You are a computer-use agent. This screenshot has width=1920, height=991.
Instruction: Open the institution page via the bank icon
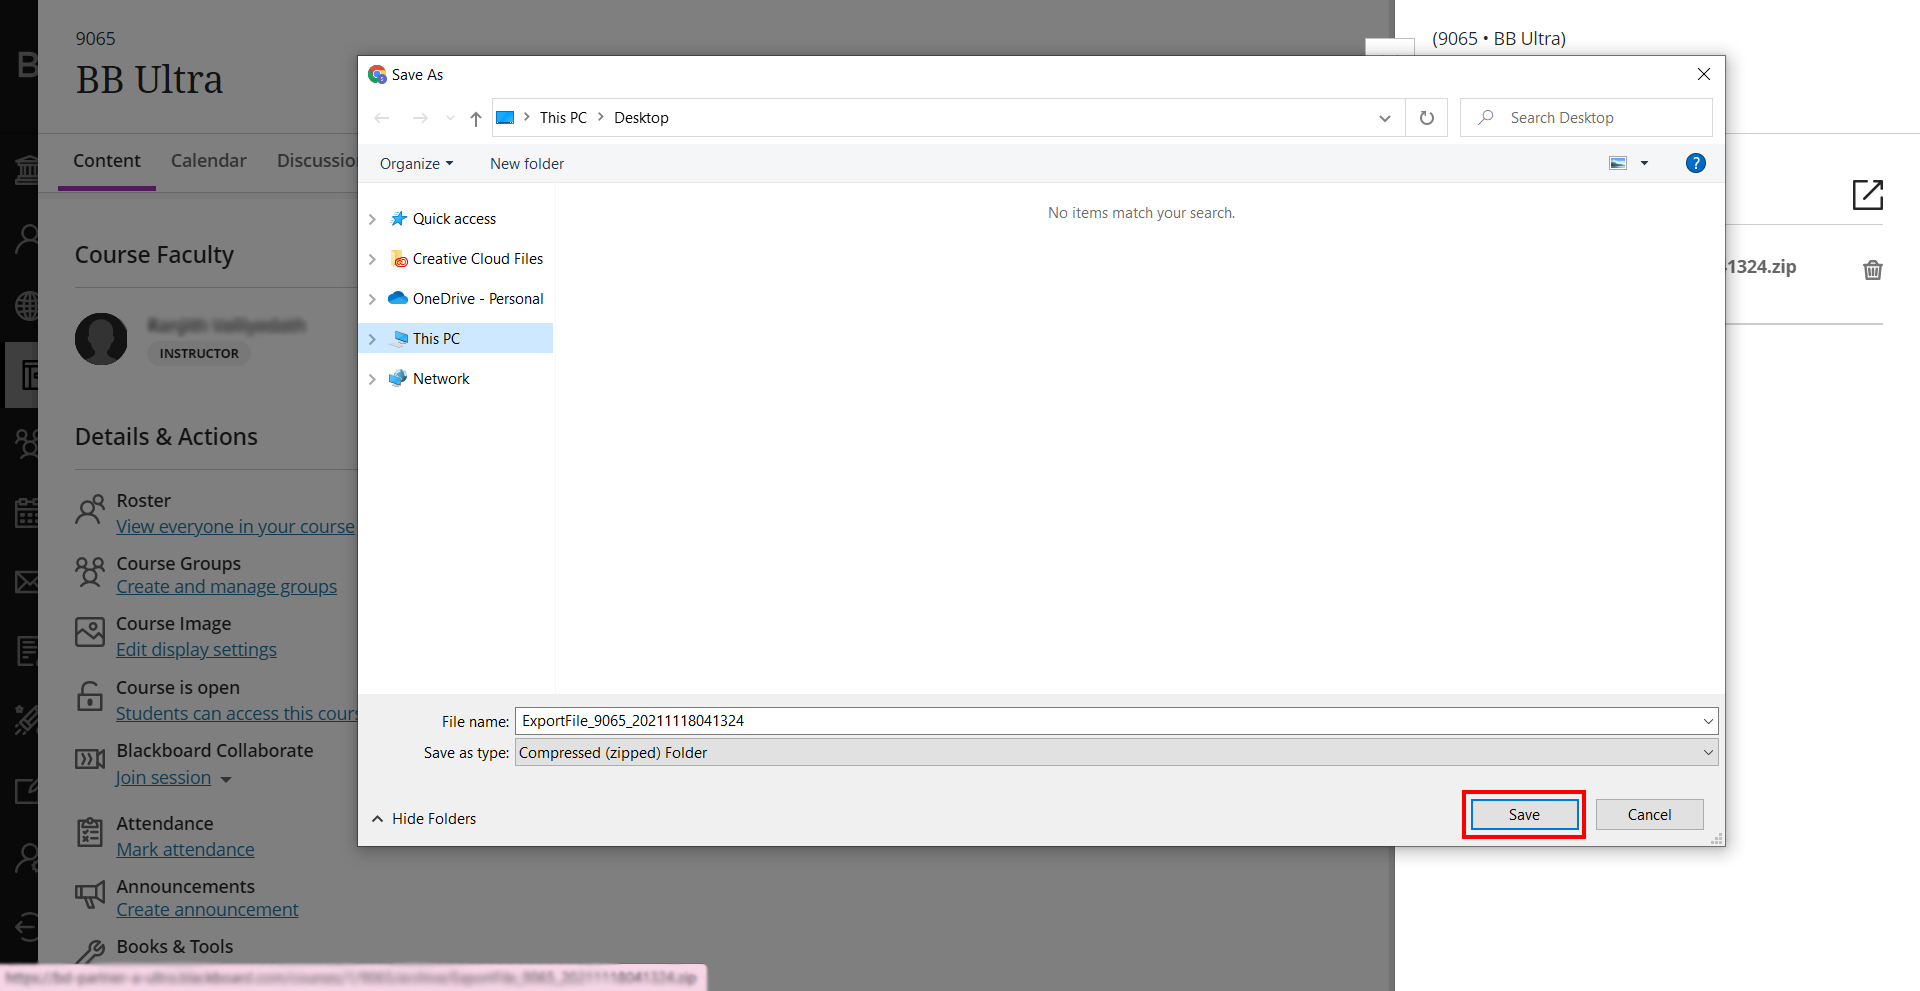pos(25,168)
